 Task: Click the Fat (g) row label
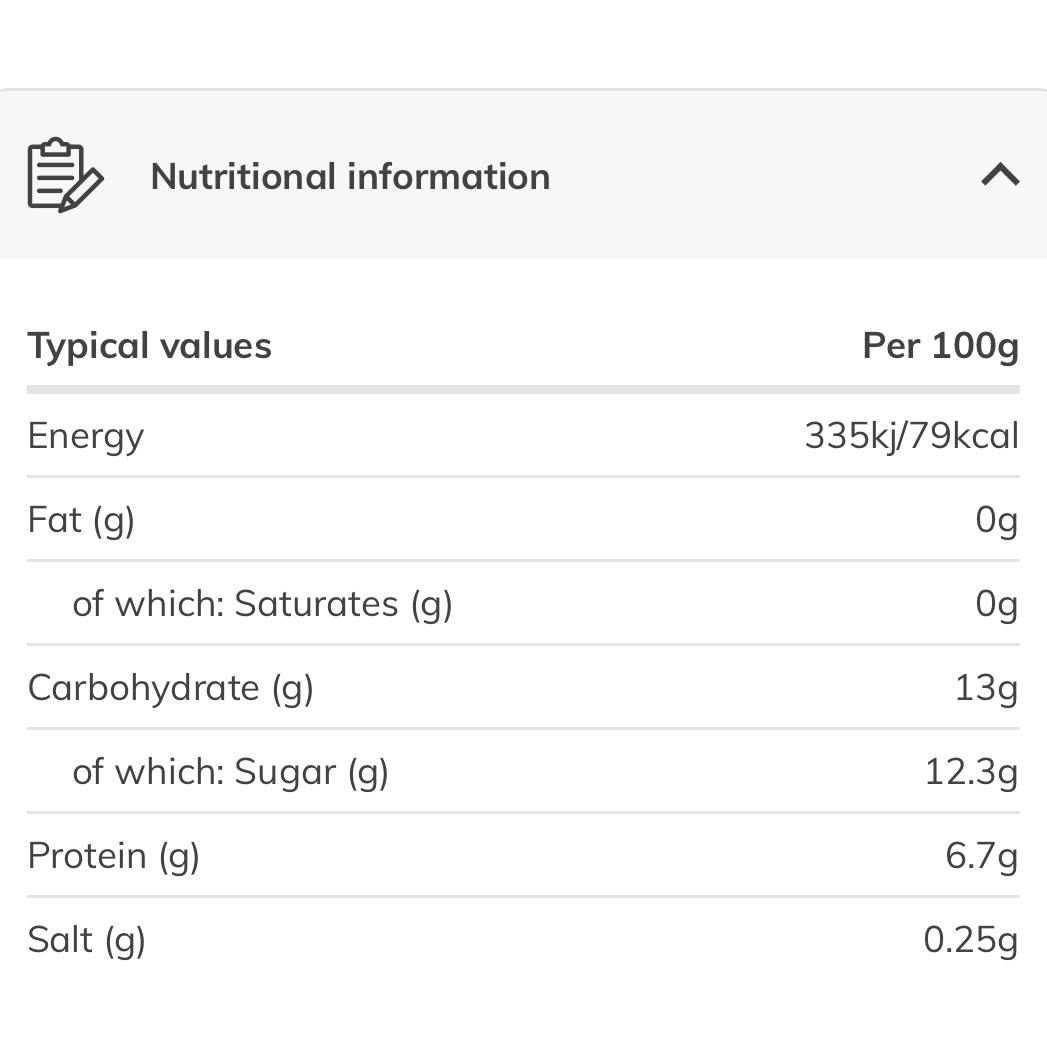point(81,520)
